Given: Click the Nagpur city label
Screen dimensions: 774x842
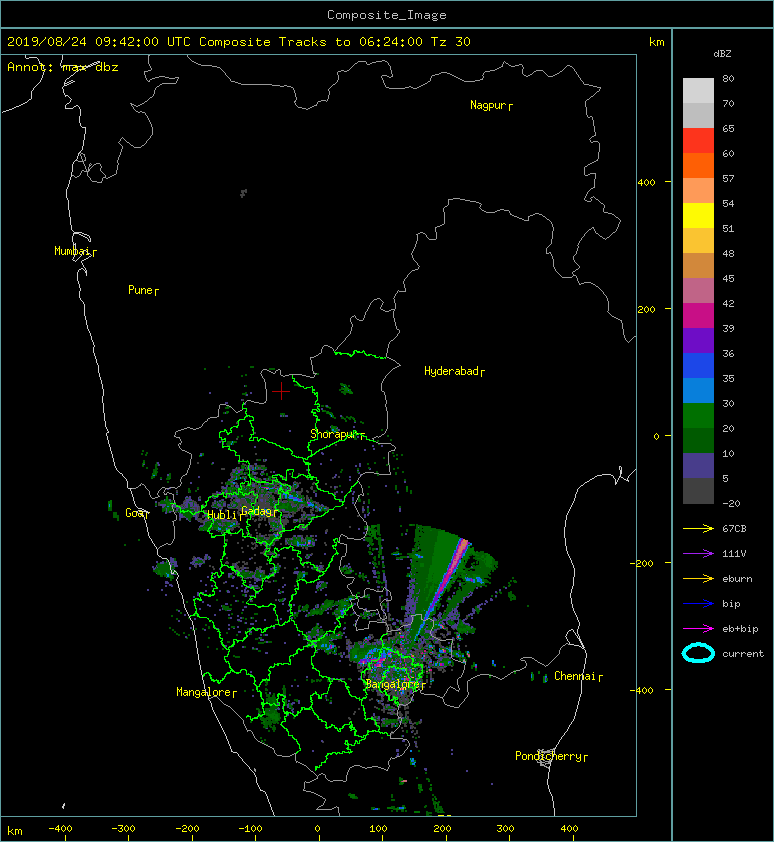Looking at the screenshot, I should tap(491, 105).
